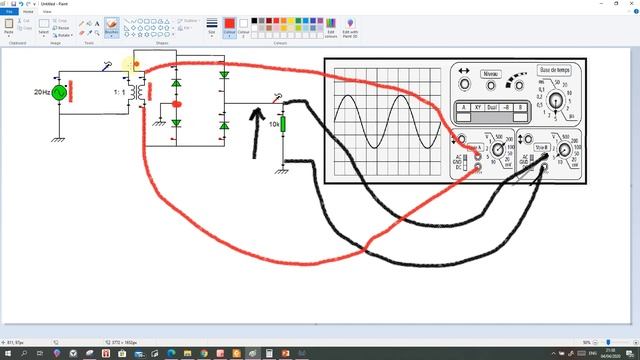The width and height of the screenshot is (640, 360).
Task: Pick the orange colour swatch
Action: pyautogui.click(x=284, y=21)
